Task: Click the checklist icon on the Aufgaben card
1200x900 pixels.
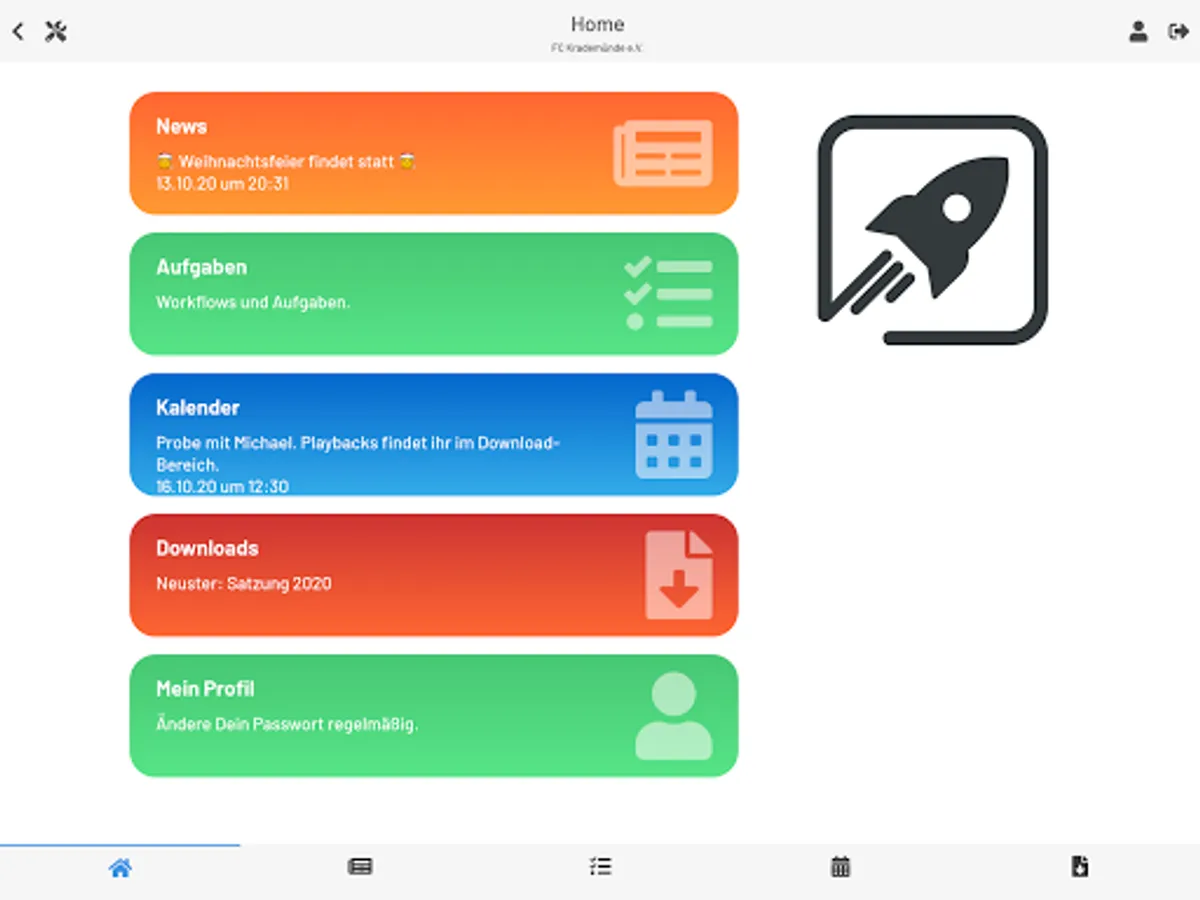Action: coord(668,293)
